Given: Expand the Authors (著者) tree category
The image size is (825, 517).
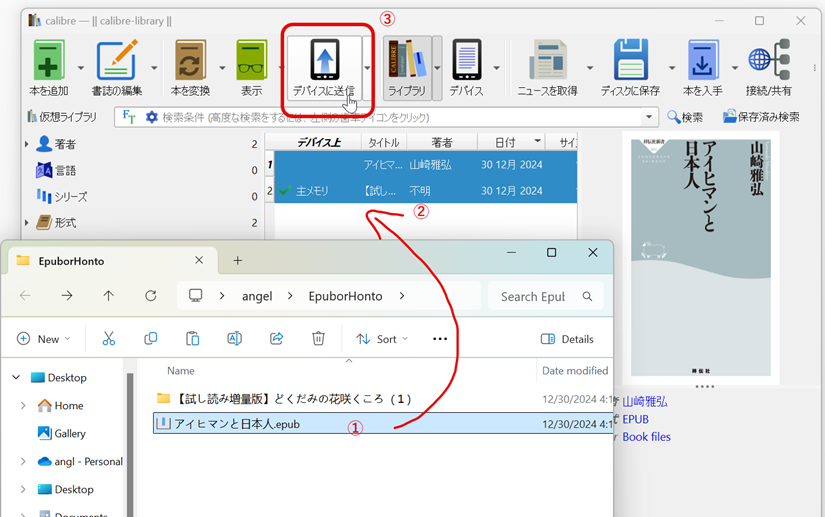Looking at the screenshot, I should tap(26, 144).
